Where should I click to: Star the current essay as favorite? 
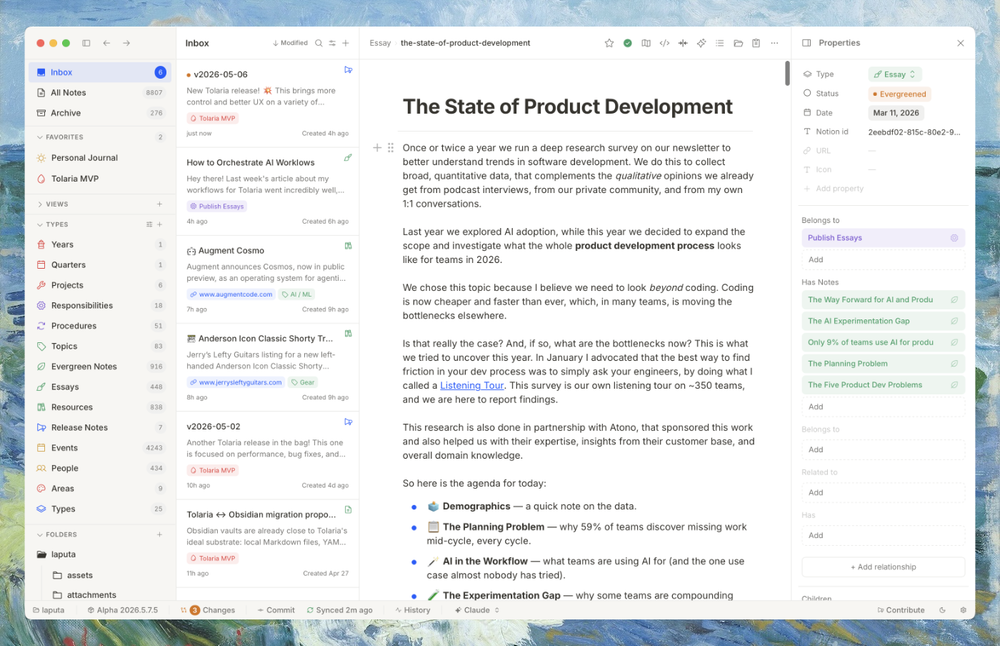609,43
